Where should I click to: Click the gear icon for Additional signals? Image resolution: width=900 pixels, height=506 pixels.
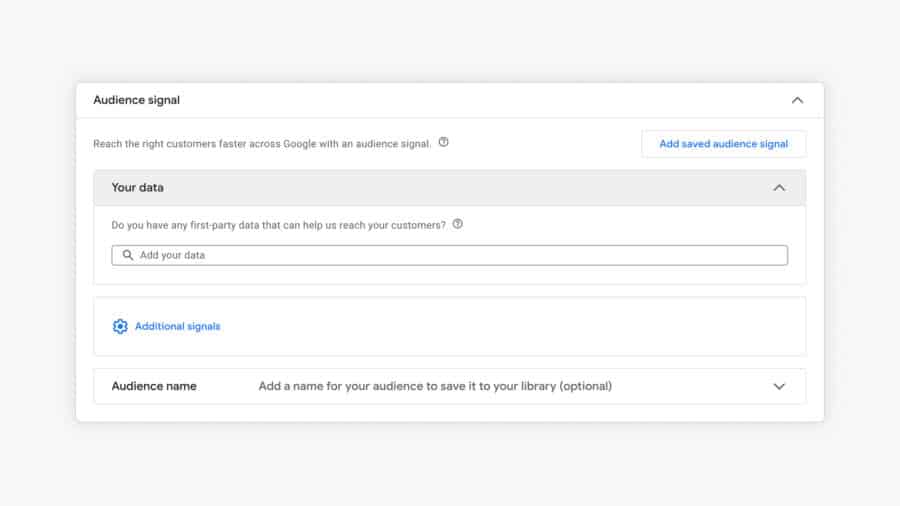(x=120, y=326)
